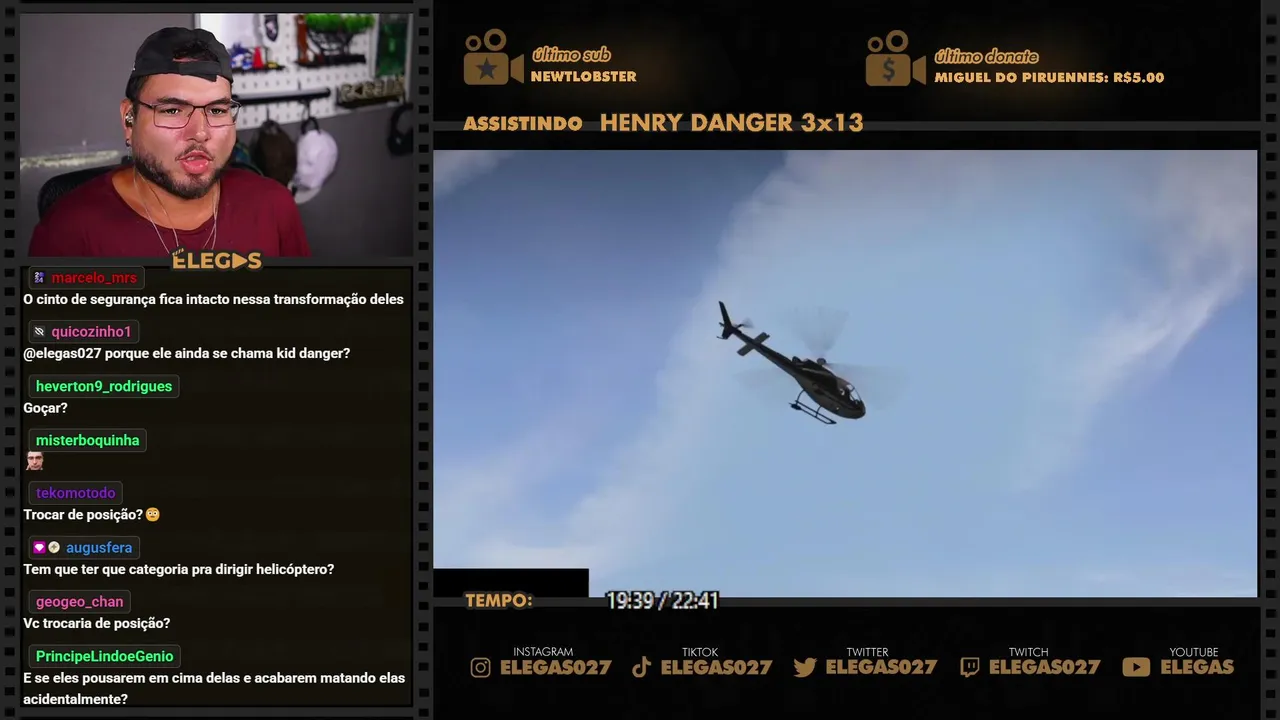Screen dimensions: 1280x720
Task: Open tekomotodo username in chat
Action: pyautogui.click(x=75, y=493)
